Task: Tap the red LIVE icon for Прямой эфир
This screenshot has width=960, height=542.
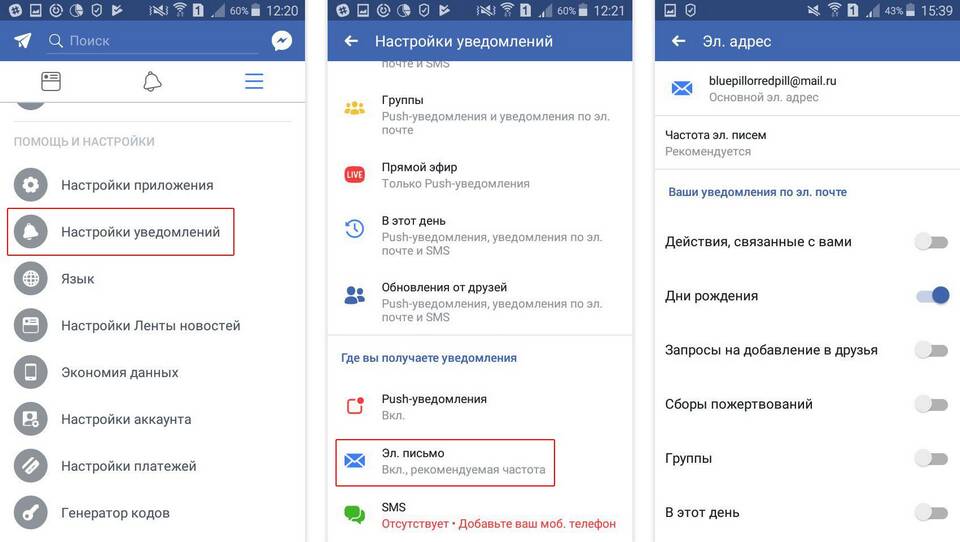Action: (x=354, y=175)
